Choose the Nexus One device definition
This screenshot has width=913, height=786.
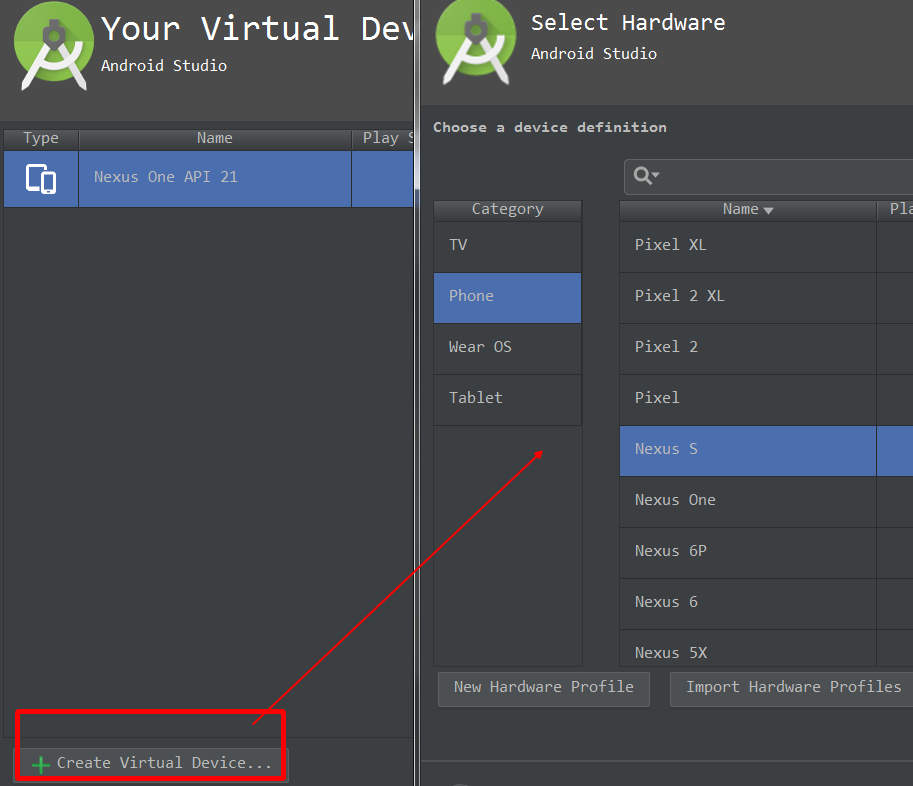pos(766,502)
